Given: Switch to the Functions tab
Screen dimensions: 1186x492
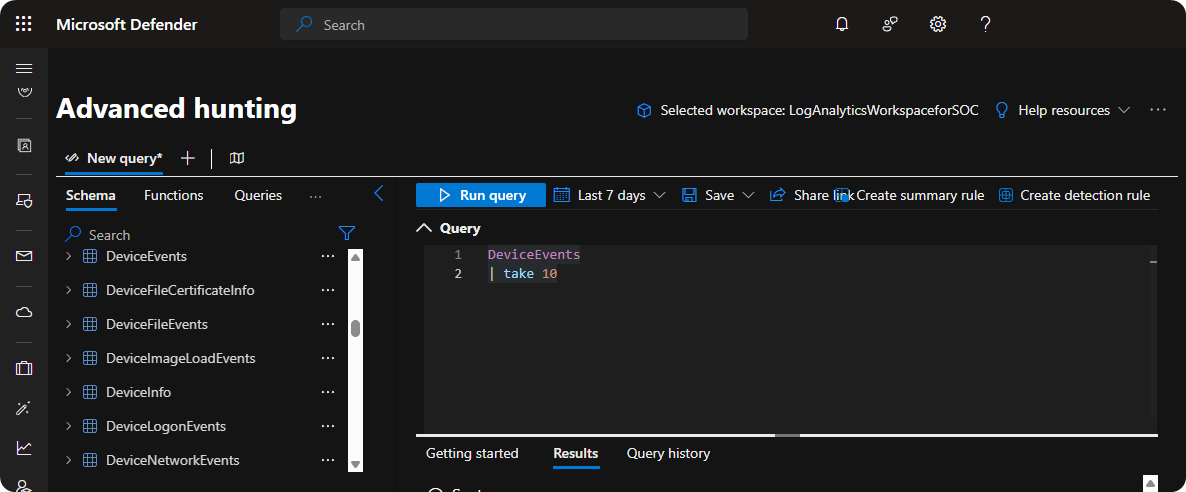Looking at the screenshot, I should pos(173,195).
